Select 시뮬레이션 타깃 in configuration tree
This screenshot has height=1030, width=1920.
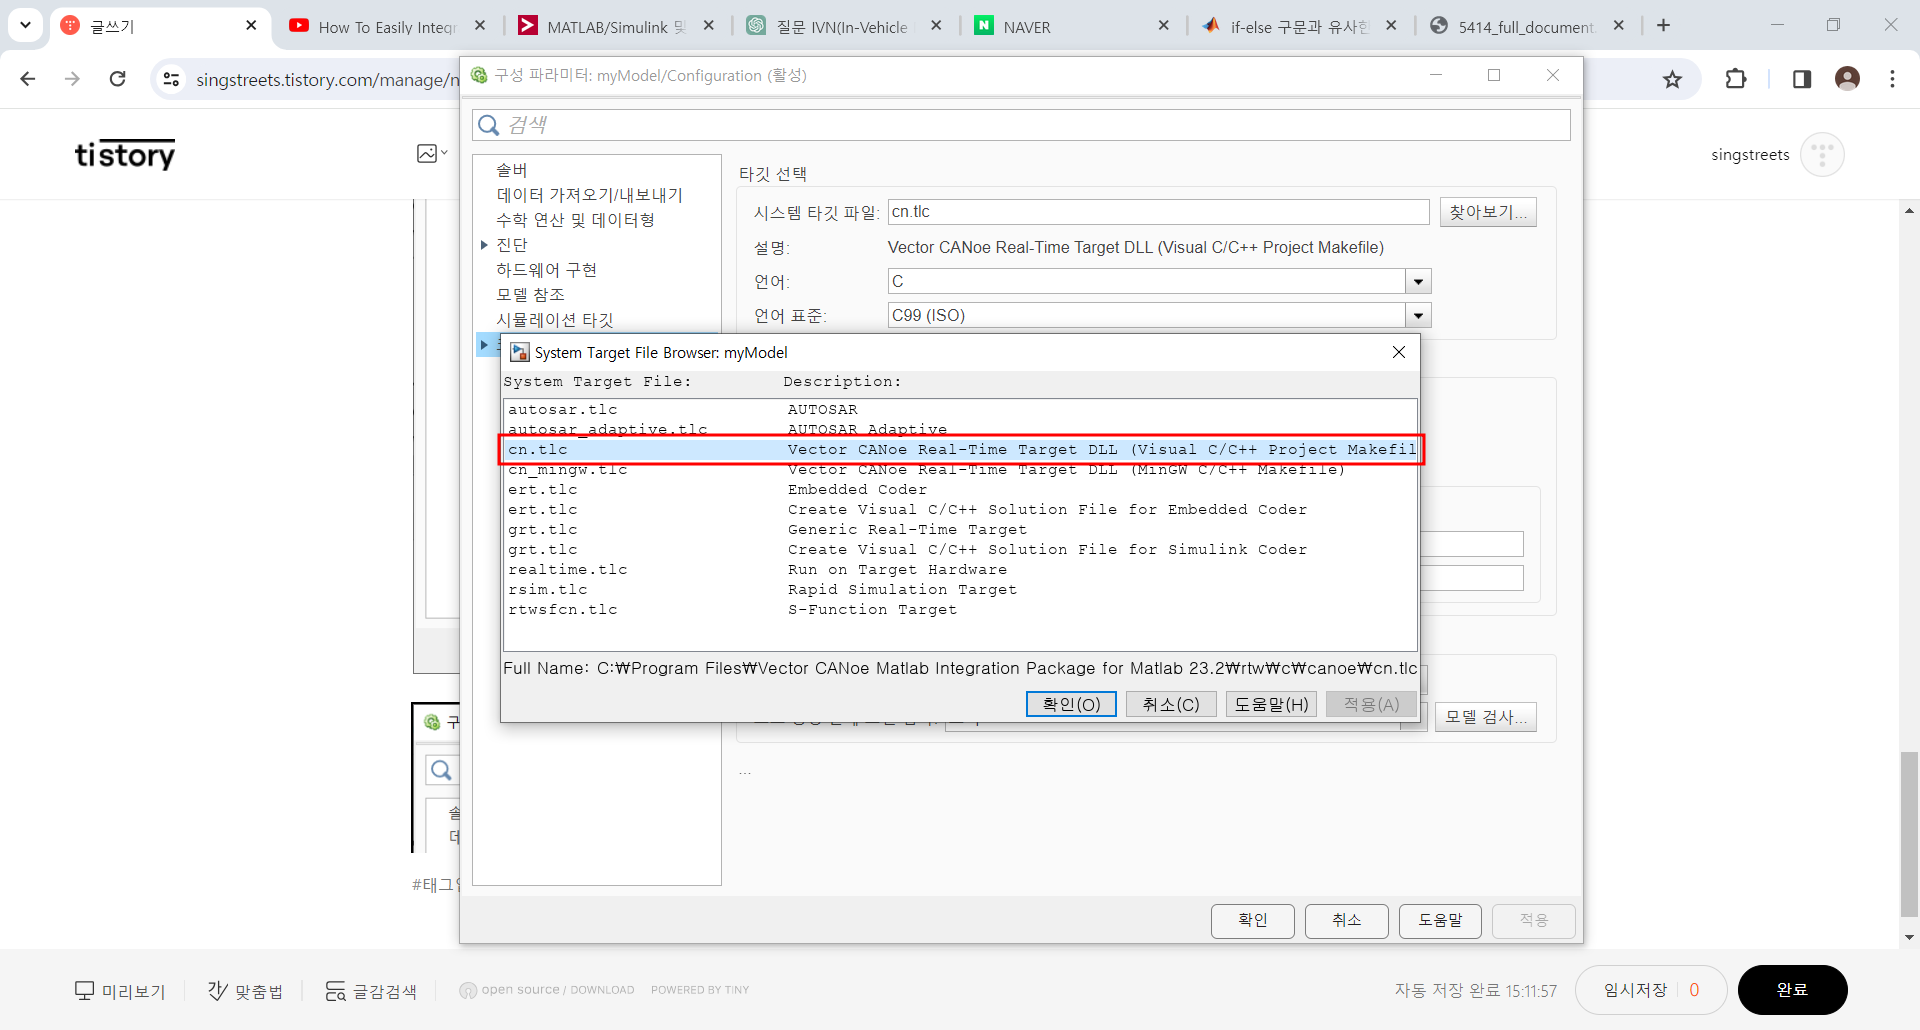[x=555, y=320]
